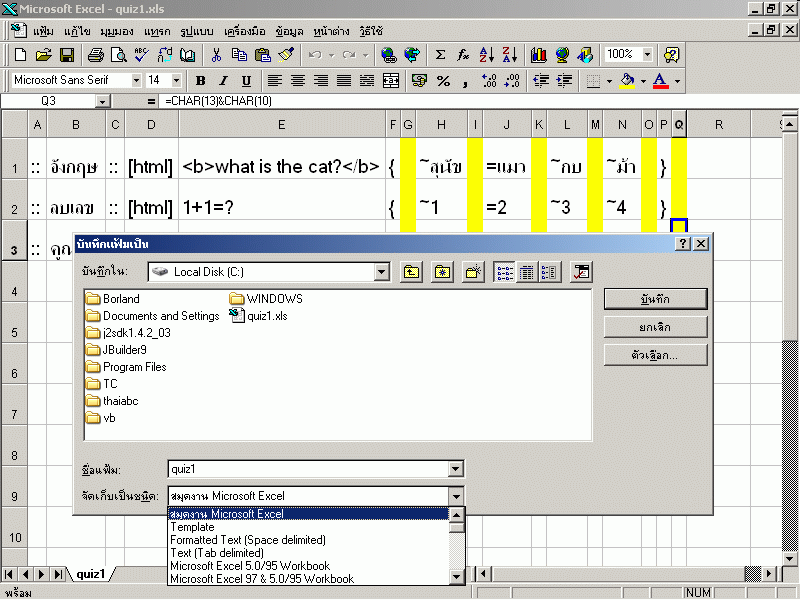Click the Chart Wizard icon

538,55
